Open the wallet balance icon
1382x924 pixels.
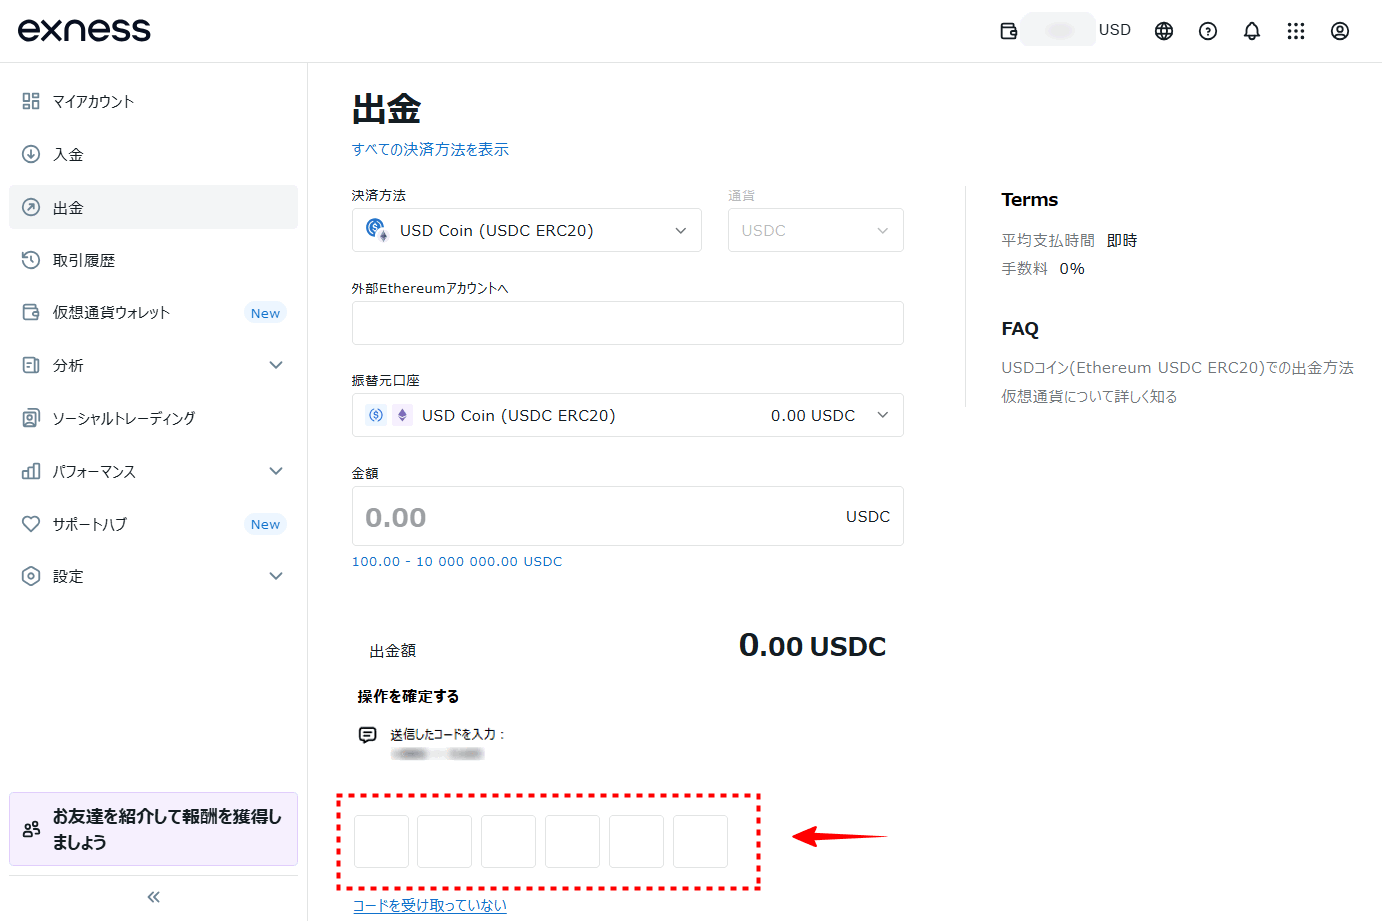1009,31
